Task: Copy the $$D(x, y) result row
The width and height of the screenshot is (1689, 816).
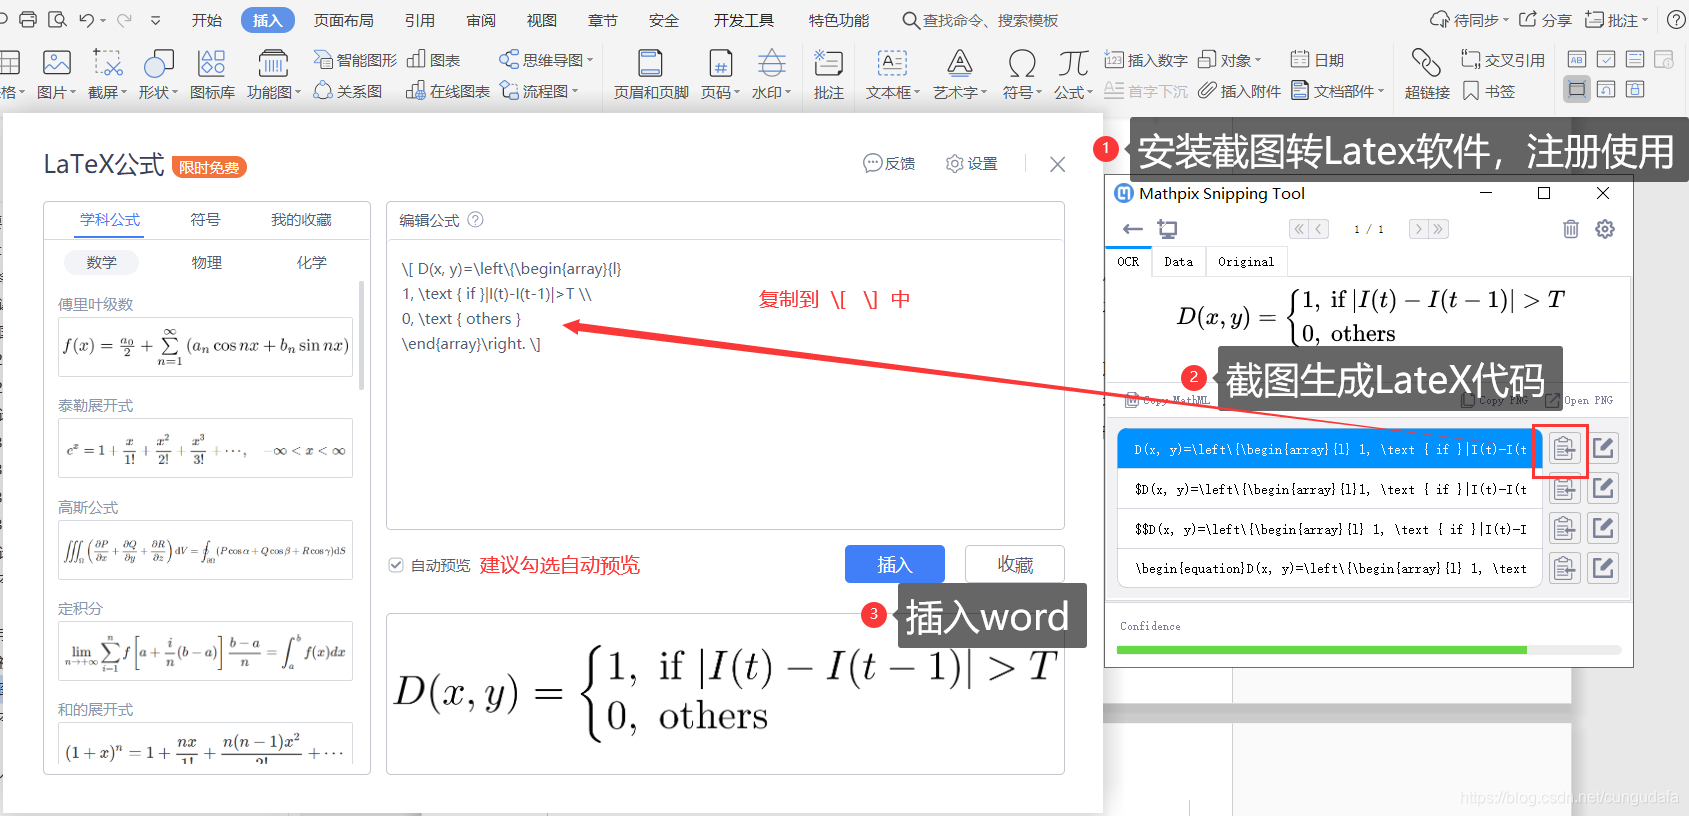Action: pos(1564,528)
